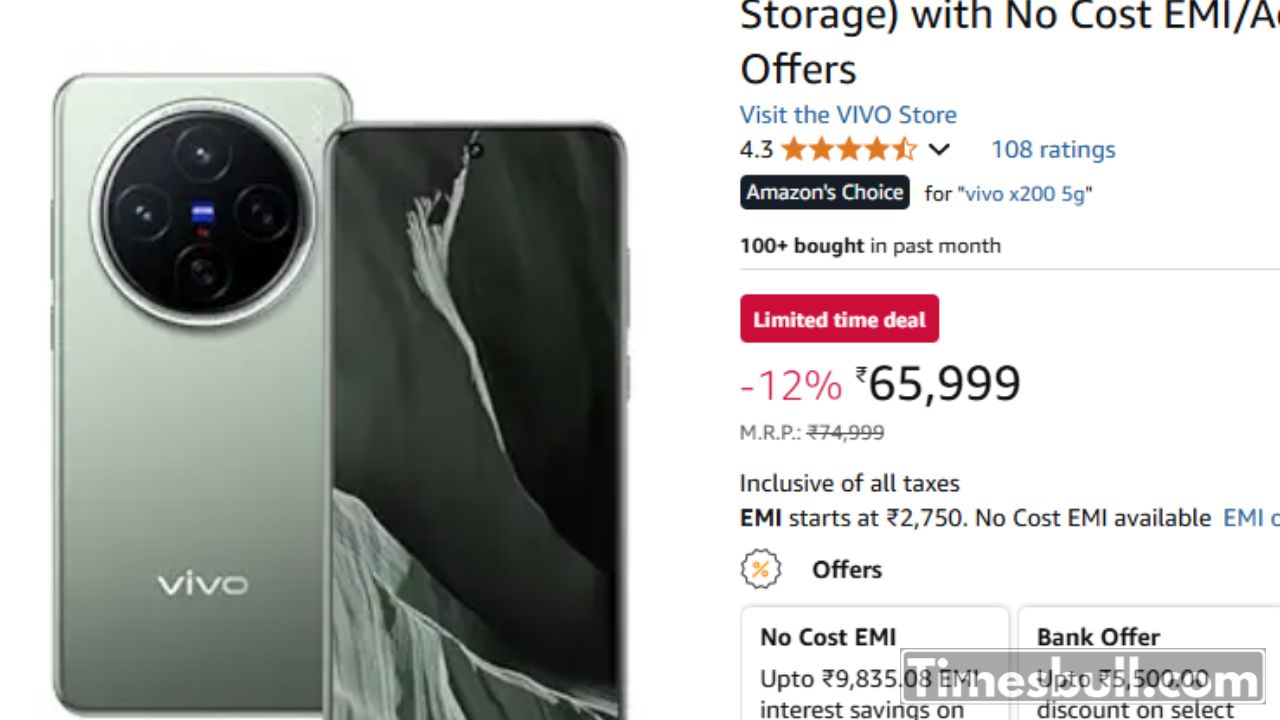Click the ₹65,999 deal price
This screenshot has height=720, width=1280.
943,384
